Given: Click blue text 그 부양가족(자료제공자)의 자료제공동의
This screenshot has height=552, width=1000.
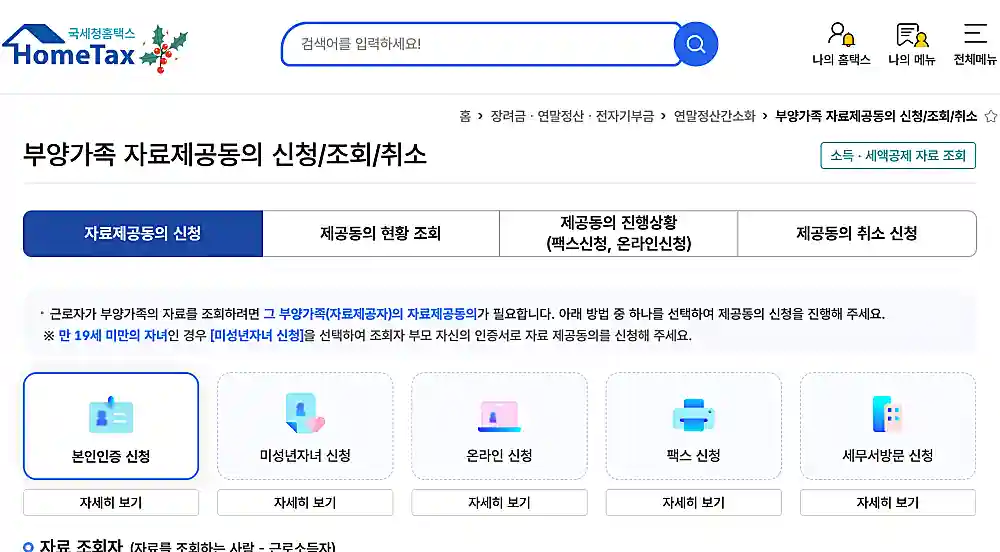Looking at the screenshot, I should point(370,314).
